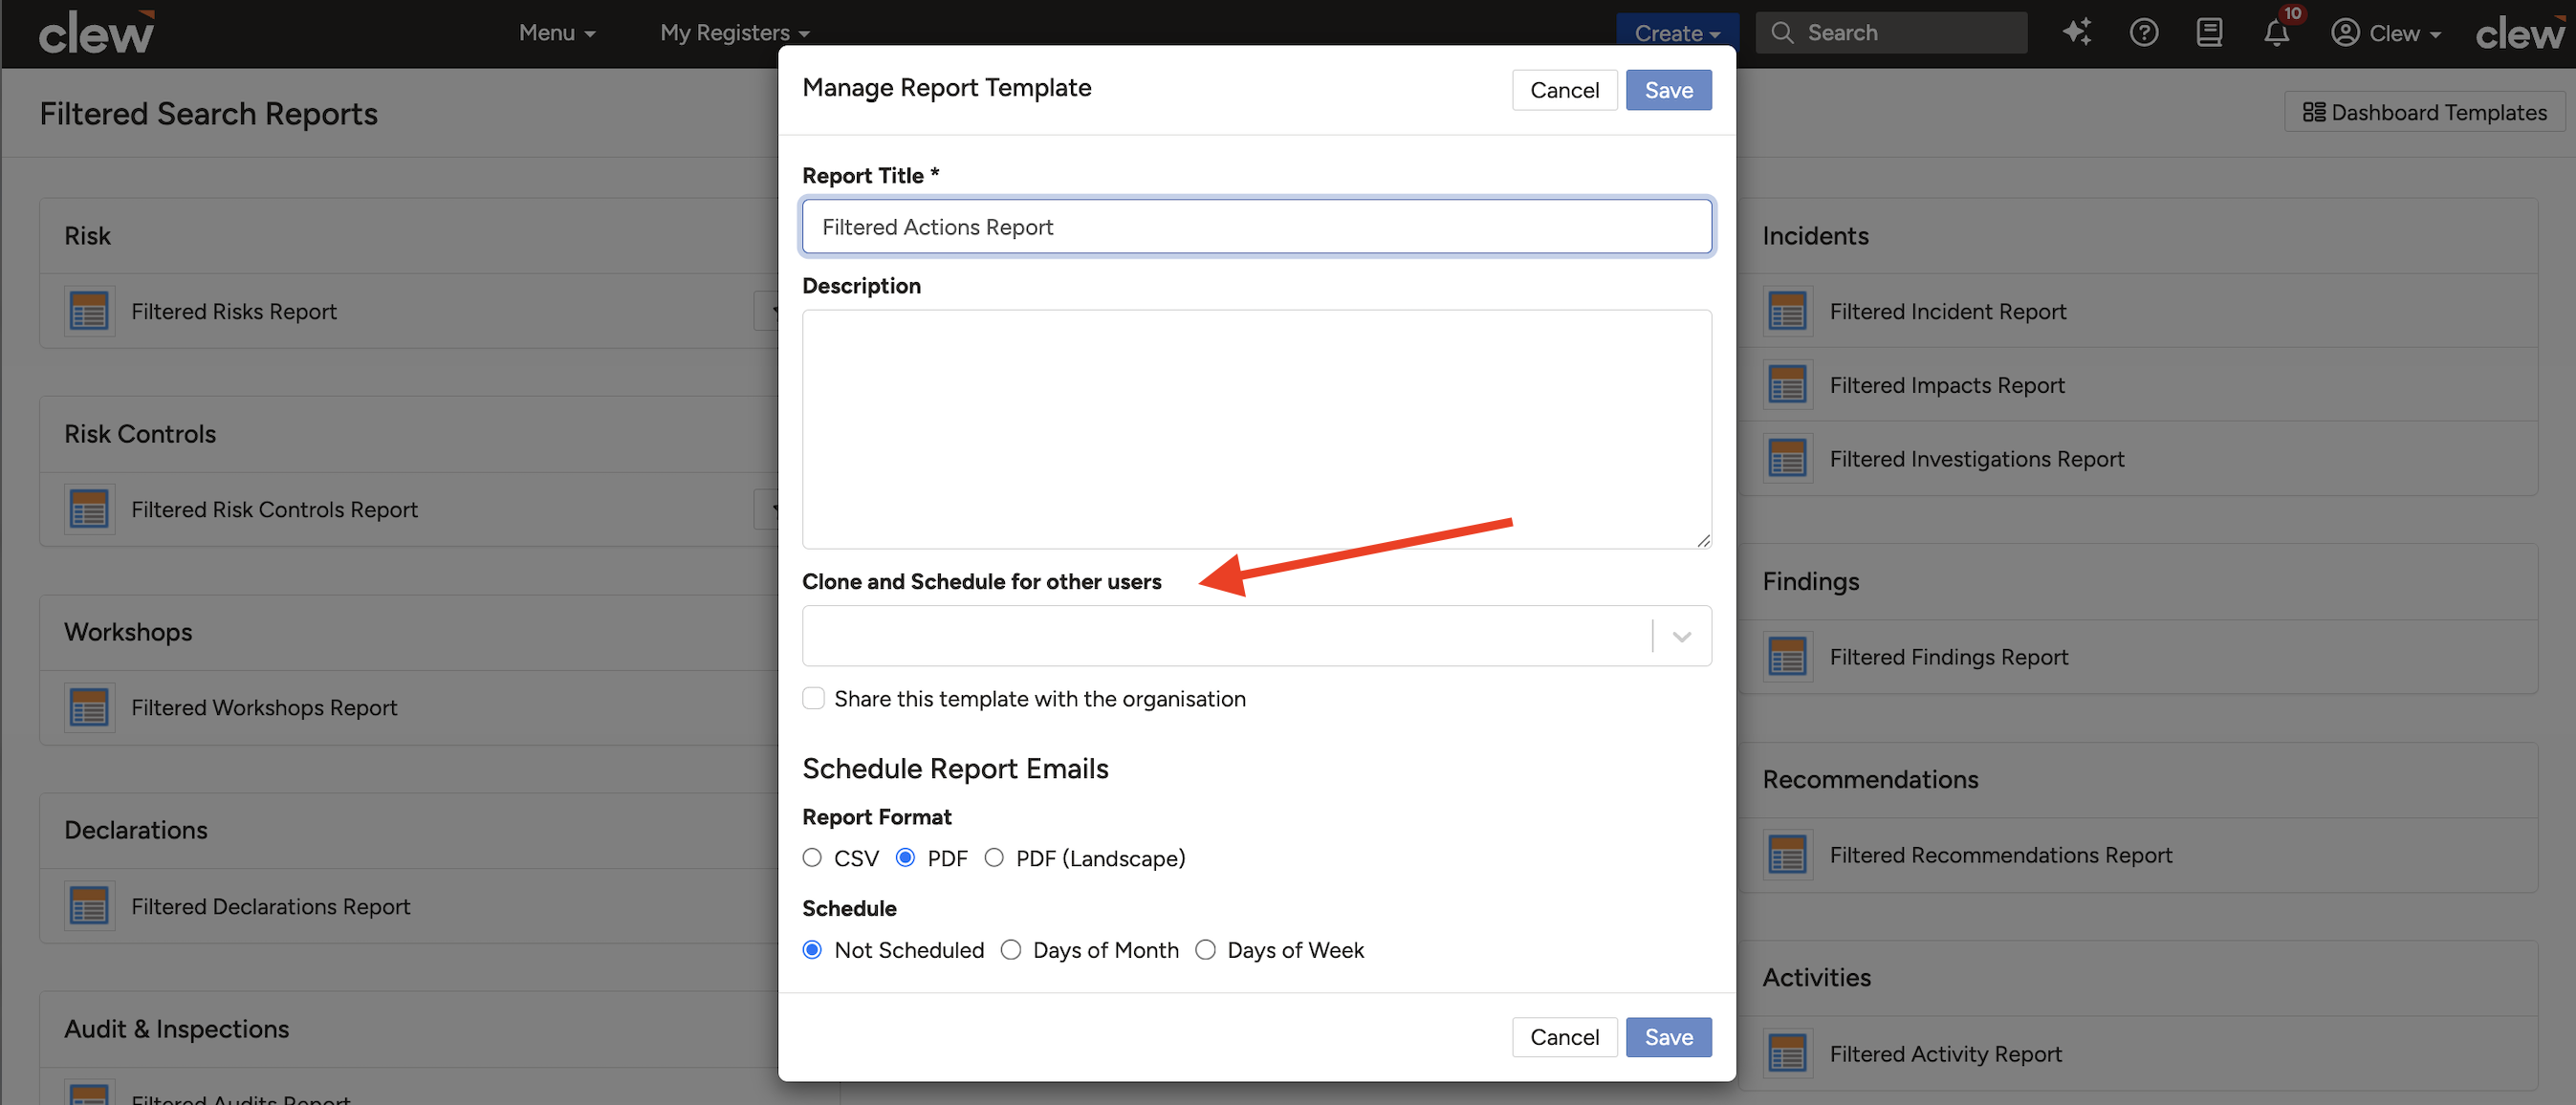Open Filtered Risk Controls Report link
2576x1105 pixels.
tap(274, 509)
